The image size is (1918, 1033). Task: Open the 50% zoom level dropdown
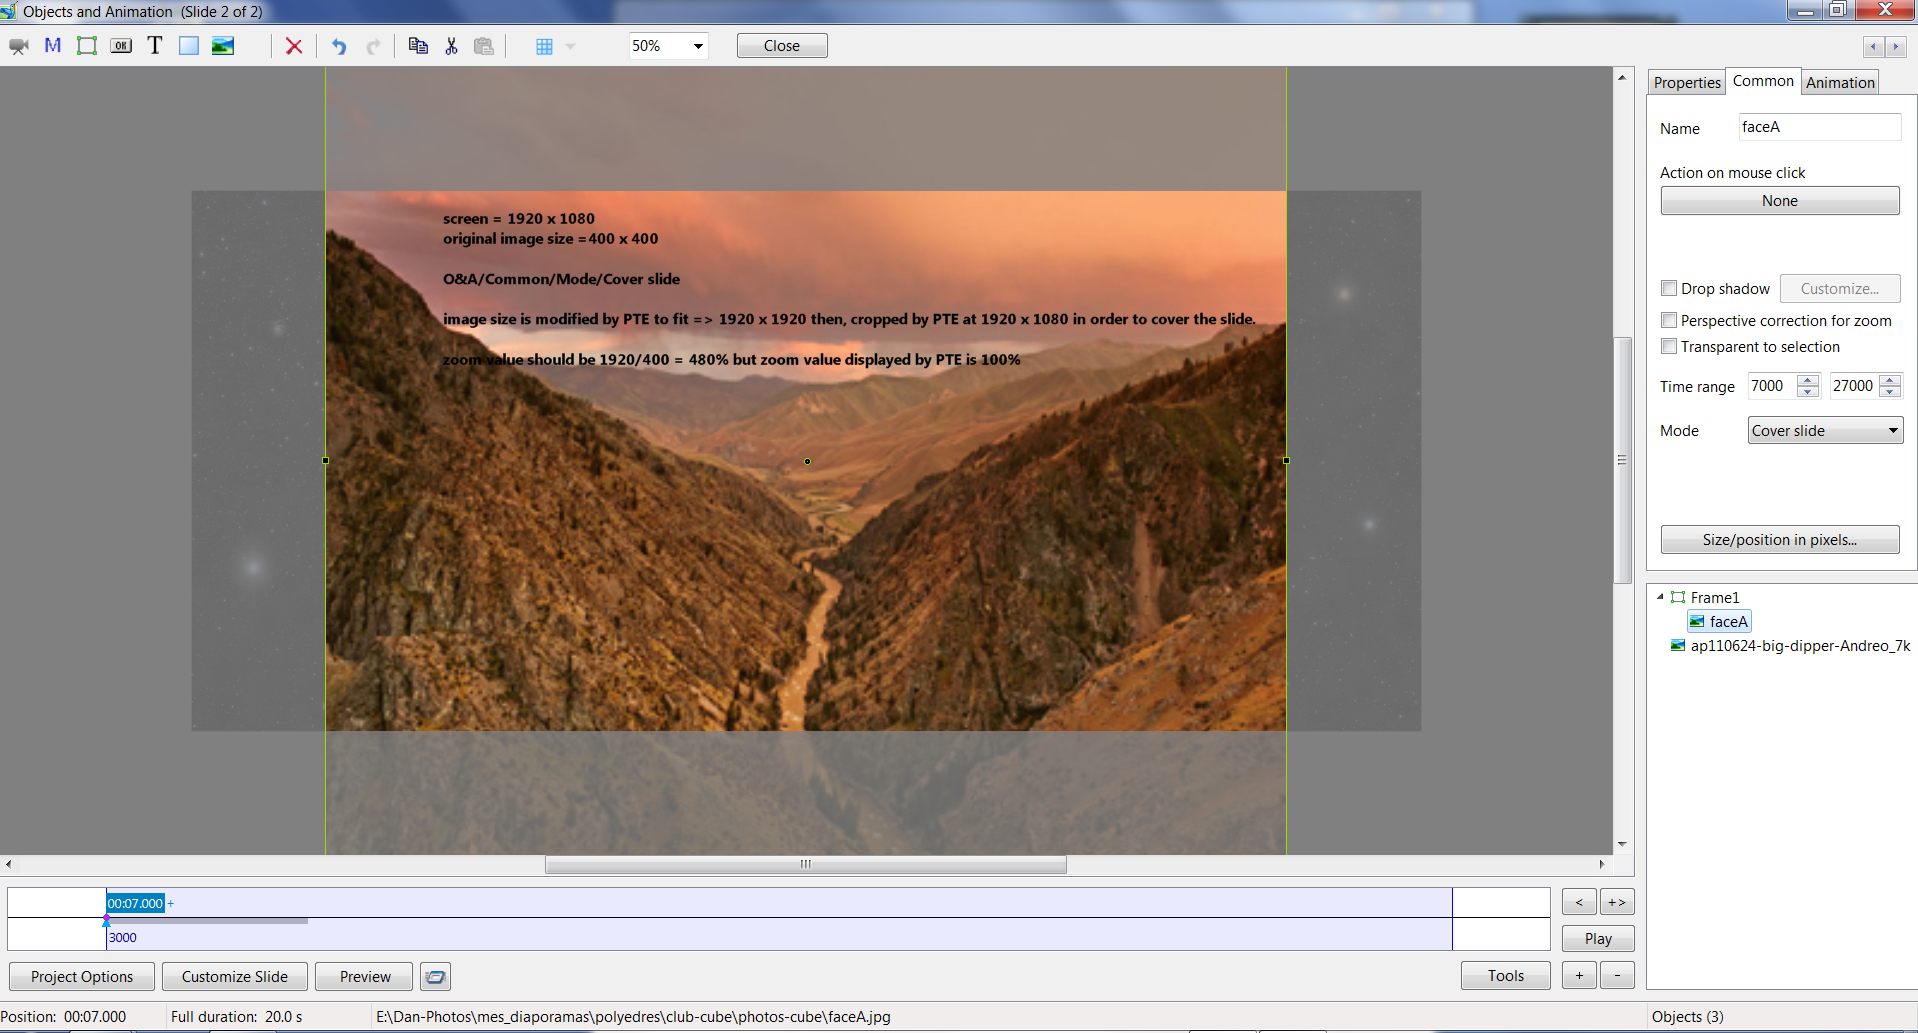coord(697,46)
